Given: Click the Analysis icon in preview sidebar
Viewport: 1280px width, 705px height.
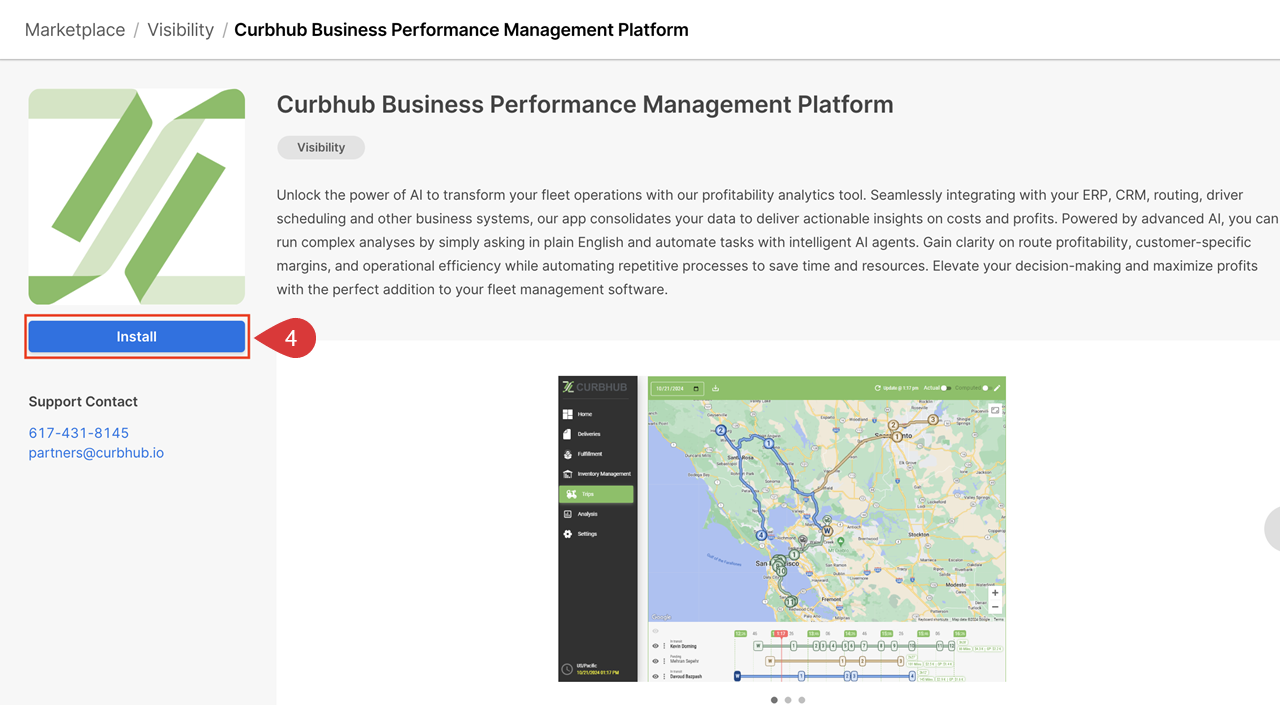Looking at the screenshot, I should pyautogui.click(x=568, y=514).
